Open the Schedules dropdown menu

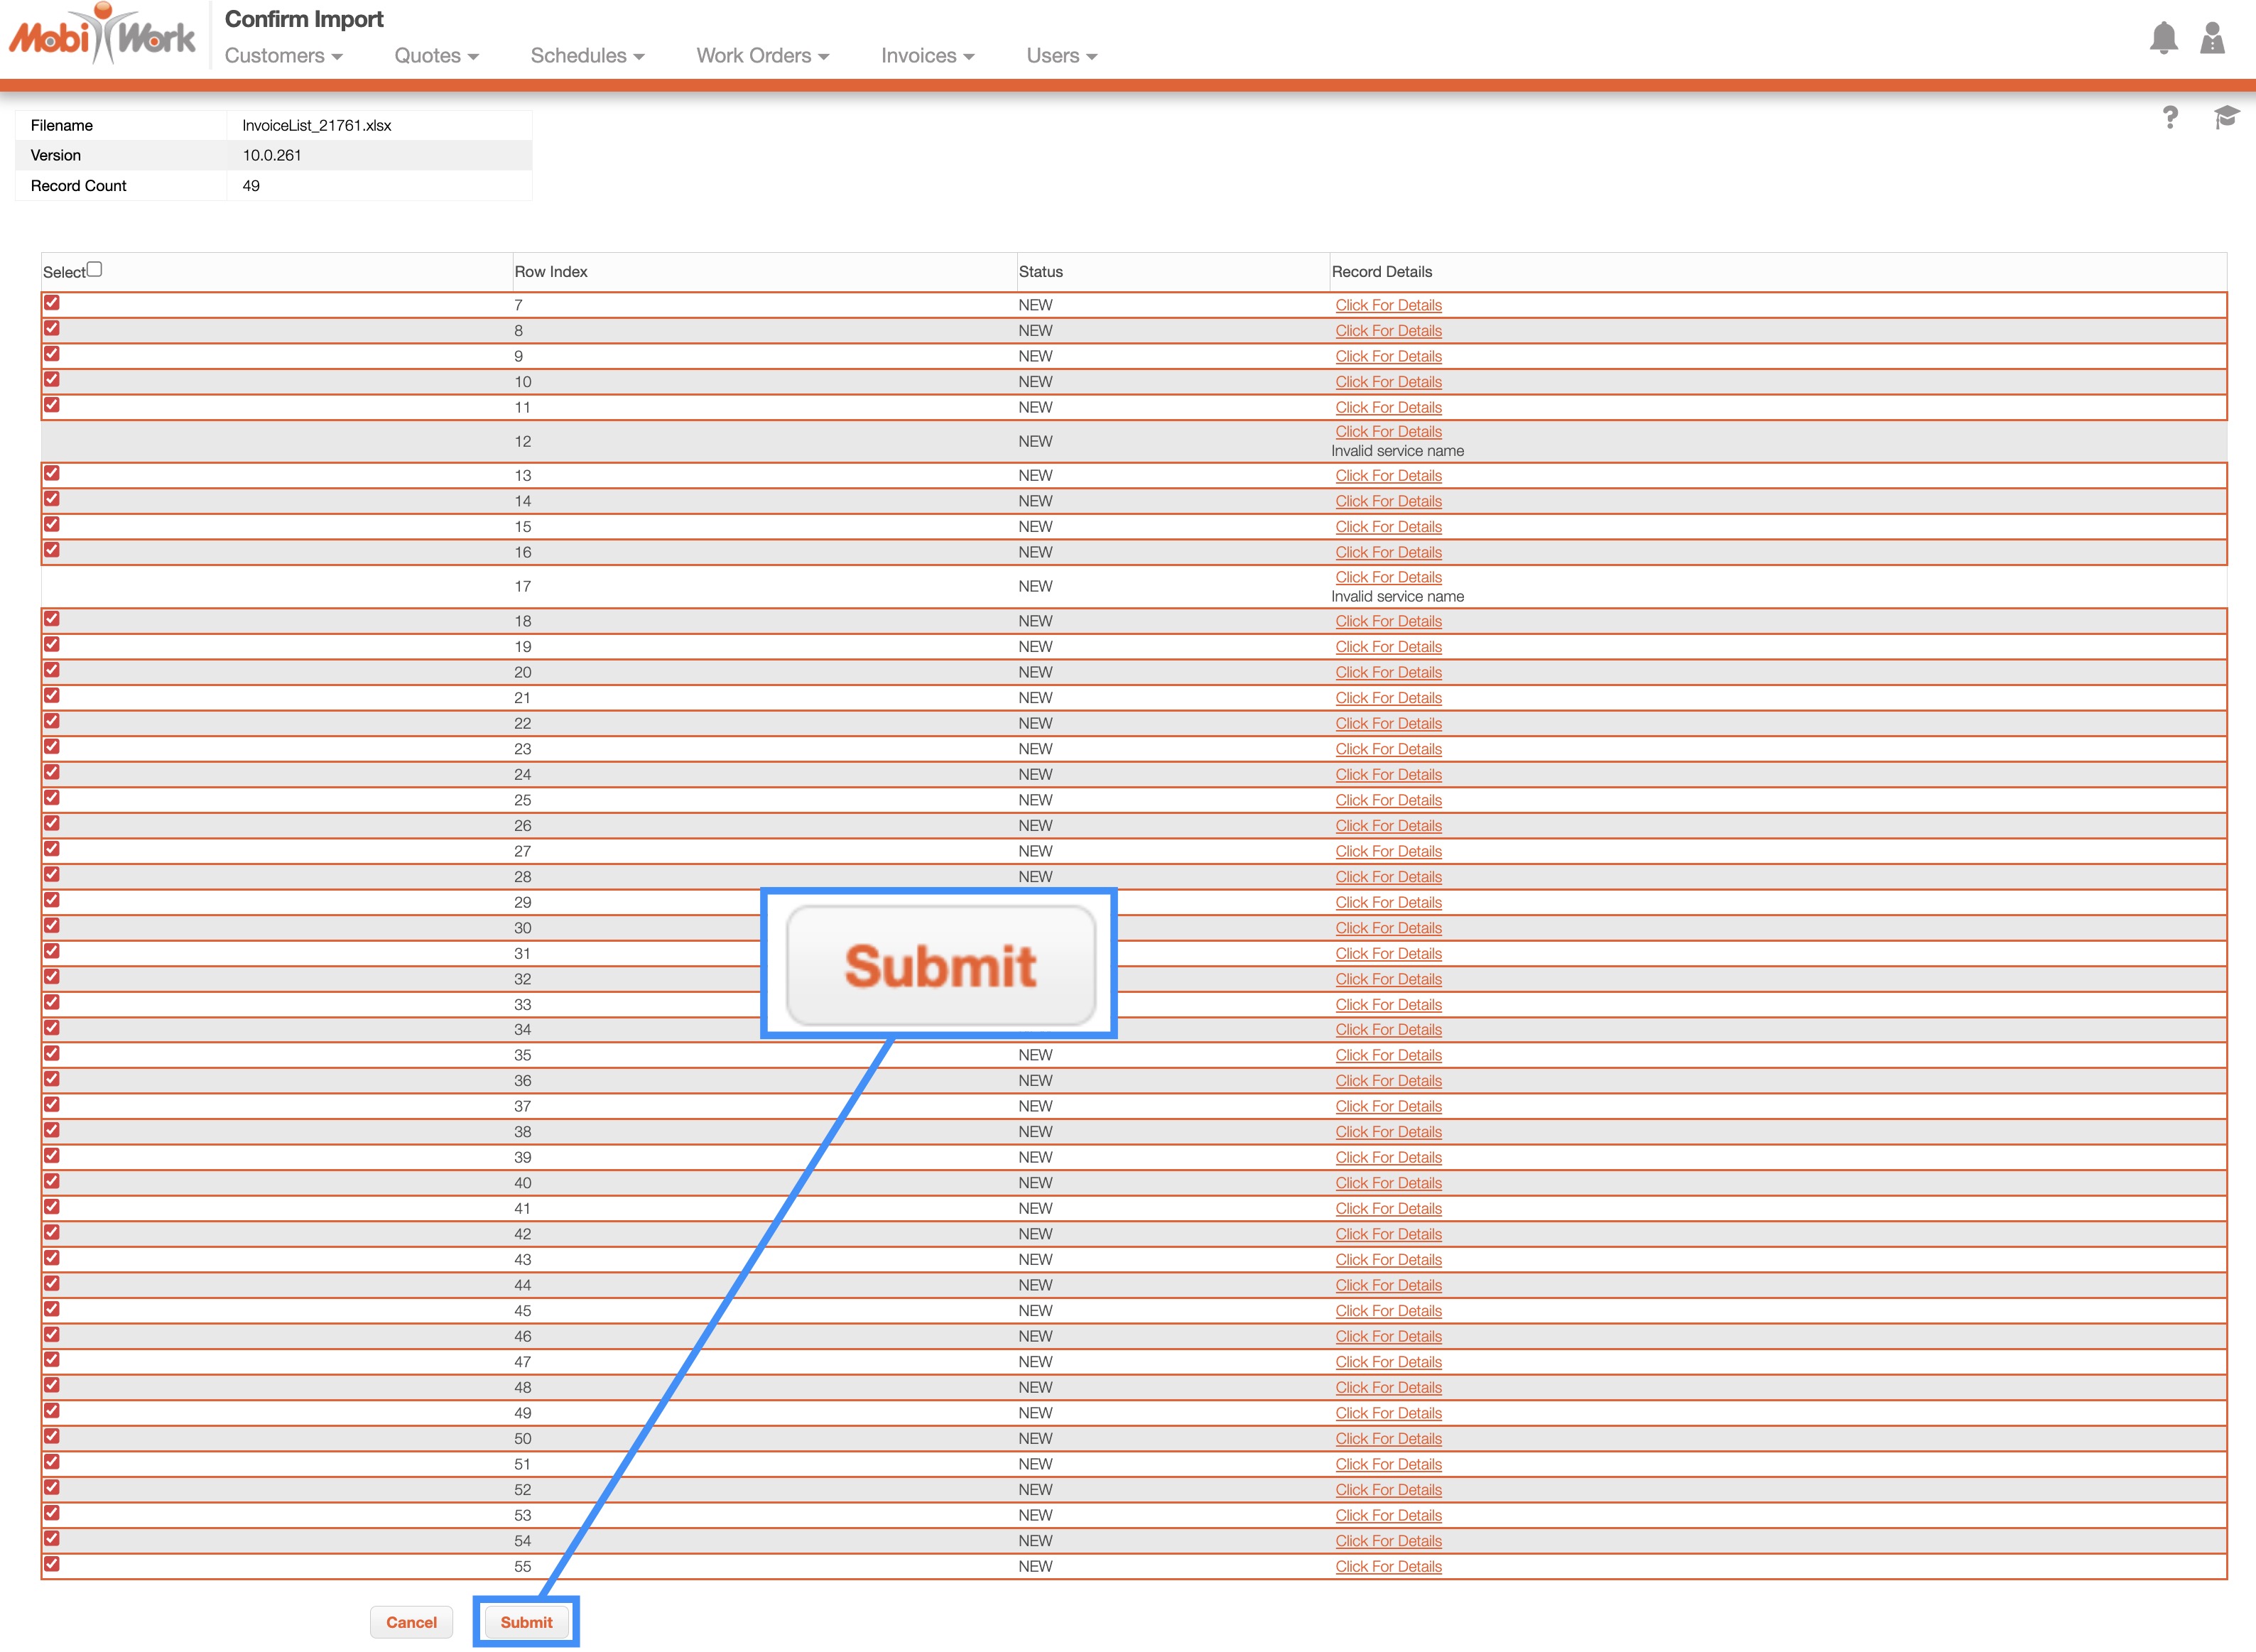[587, 56]
